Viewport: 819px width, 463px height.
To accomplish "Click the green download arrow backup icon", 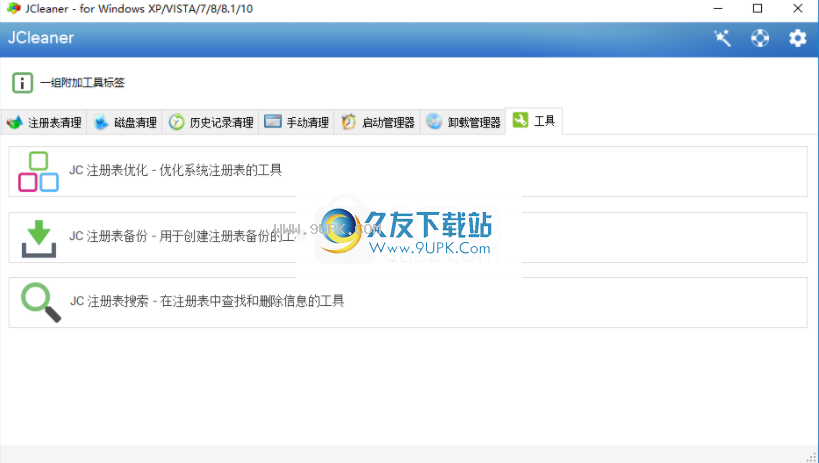I will pyautogui.click(x=39, y=238).
